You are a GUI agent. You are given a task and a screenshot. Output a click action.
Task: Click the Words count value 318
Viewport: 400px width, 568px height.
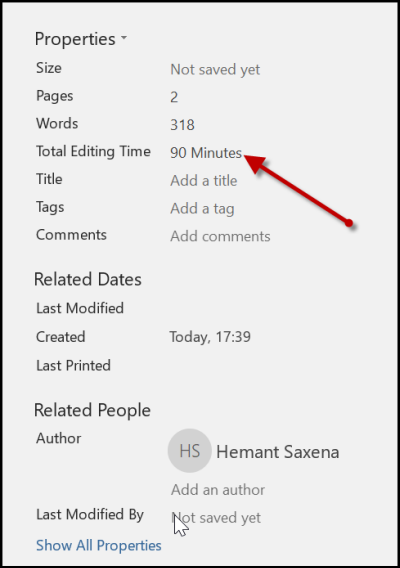tap(183, 125)
